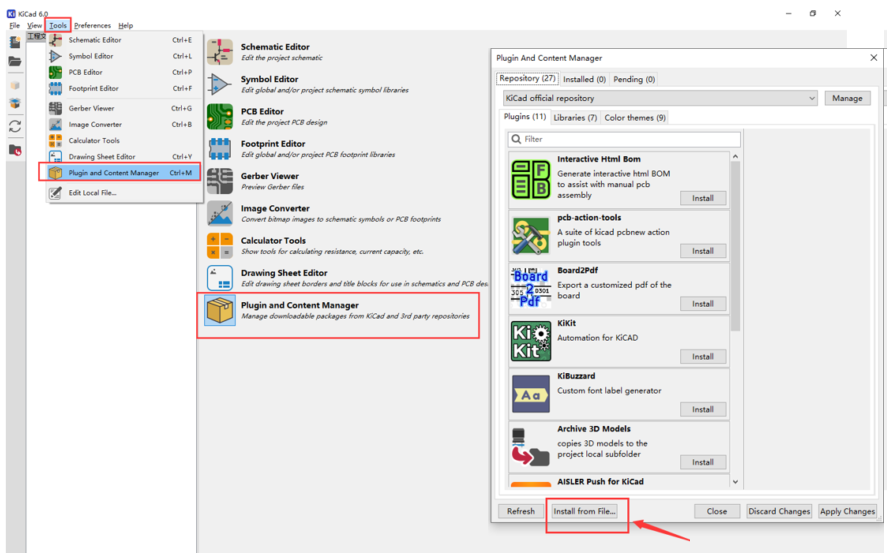
Task: Click Symbol Editor icon in Tools menu
Action: click(x=55, y=56)
